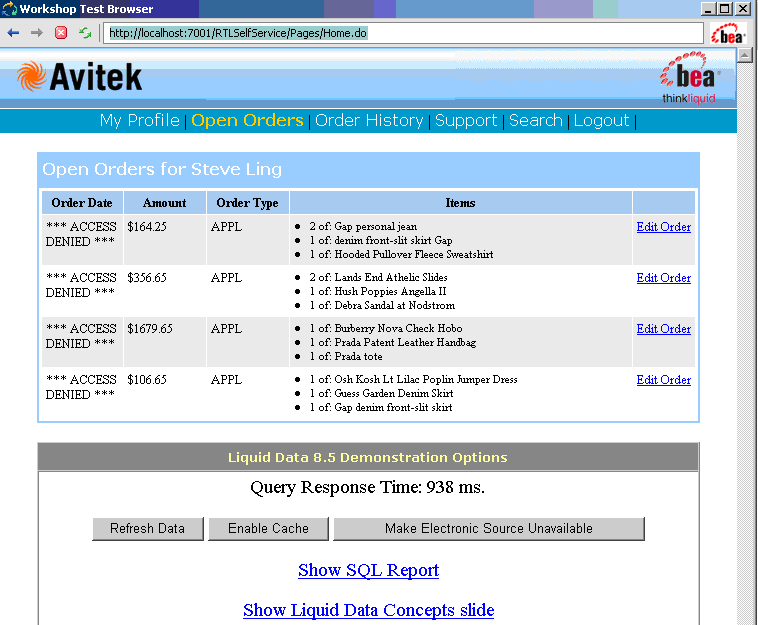The image size is (758, 625).
Task: Click the Items column header
Action: [x=461, y=203]
